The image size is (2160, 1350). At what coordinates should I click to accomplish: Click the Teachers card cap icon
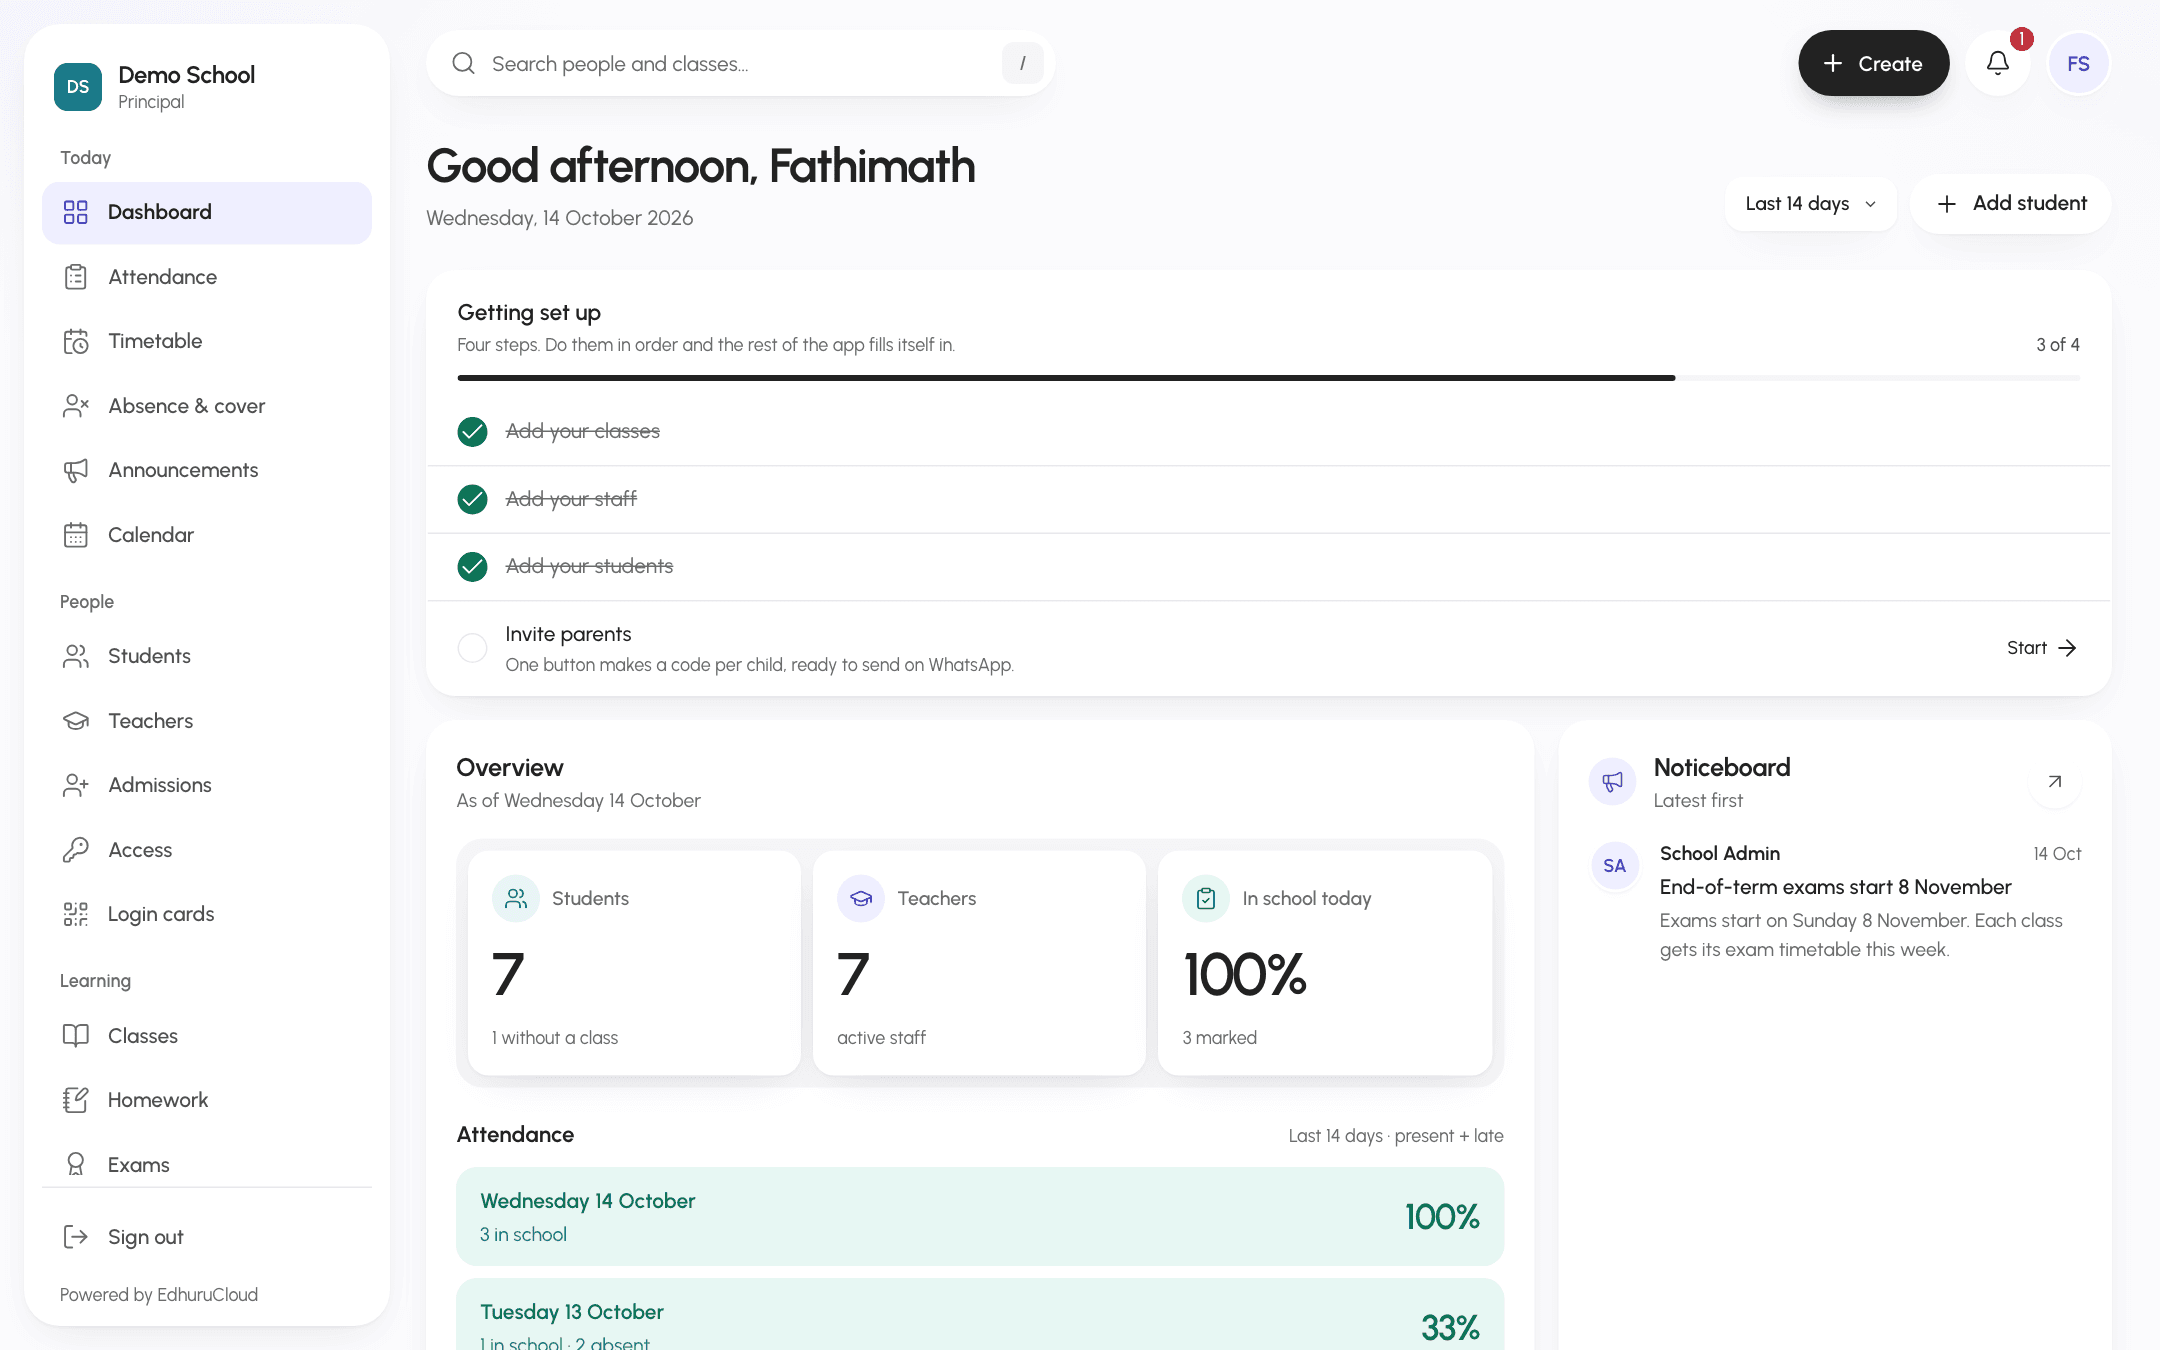click(x=861, y=898)
